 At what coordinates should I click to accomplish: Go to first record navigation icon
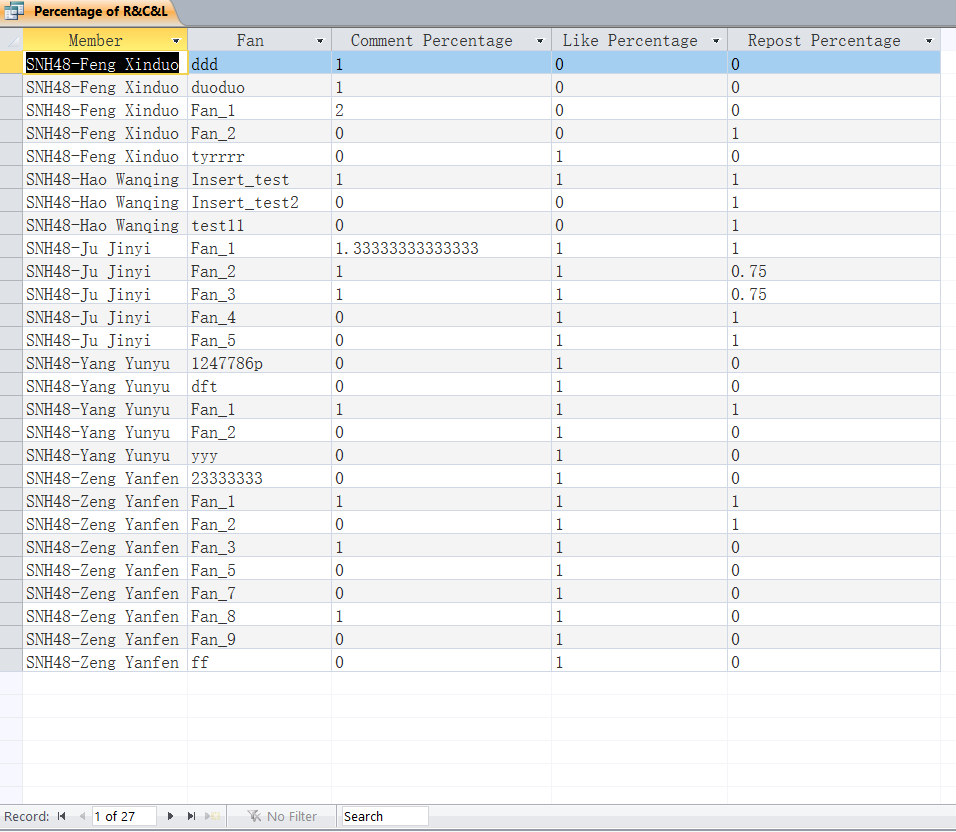(62, 816)
